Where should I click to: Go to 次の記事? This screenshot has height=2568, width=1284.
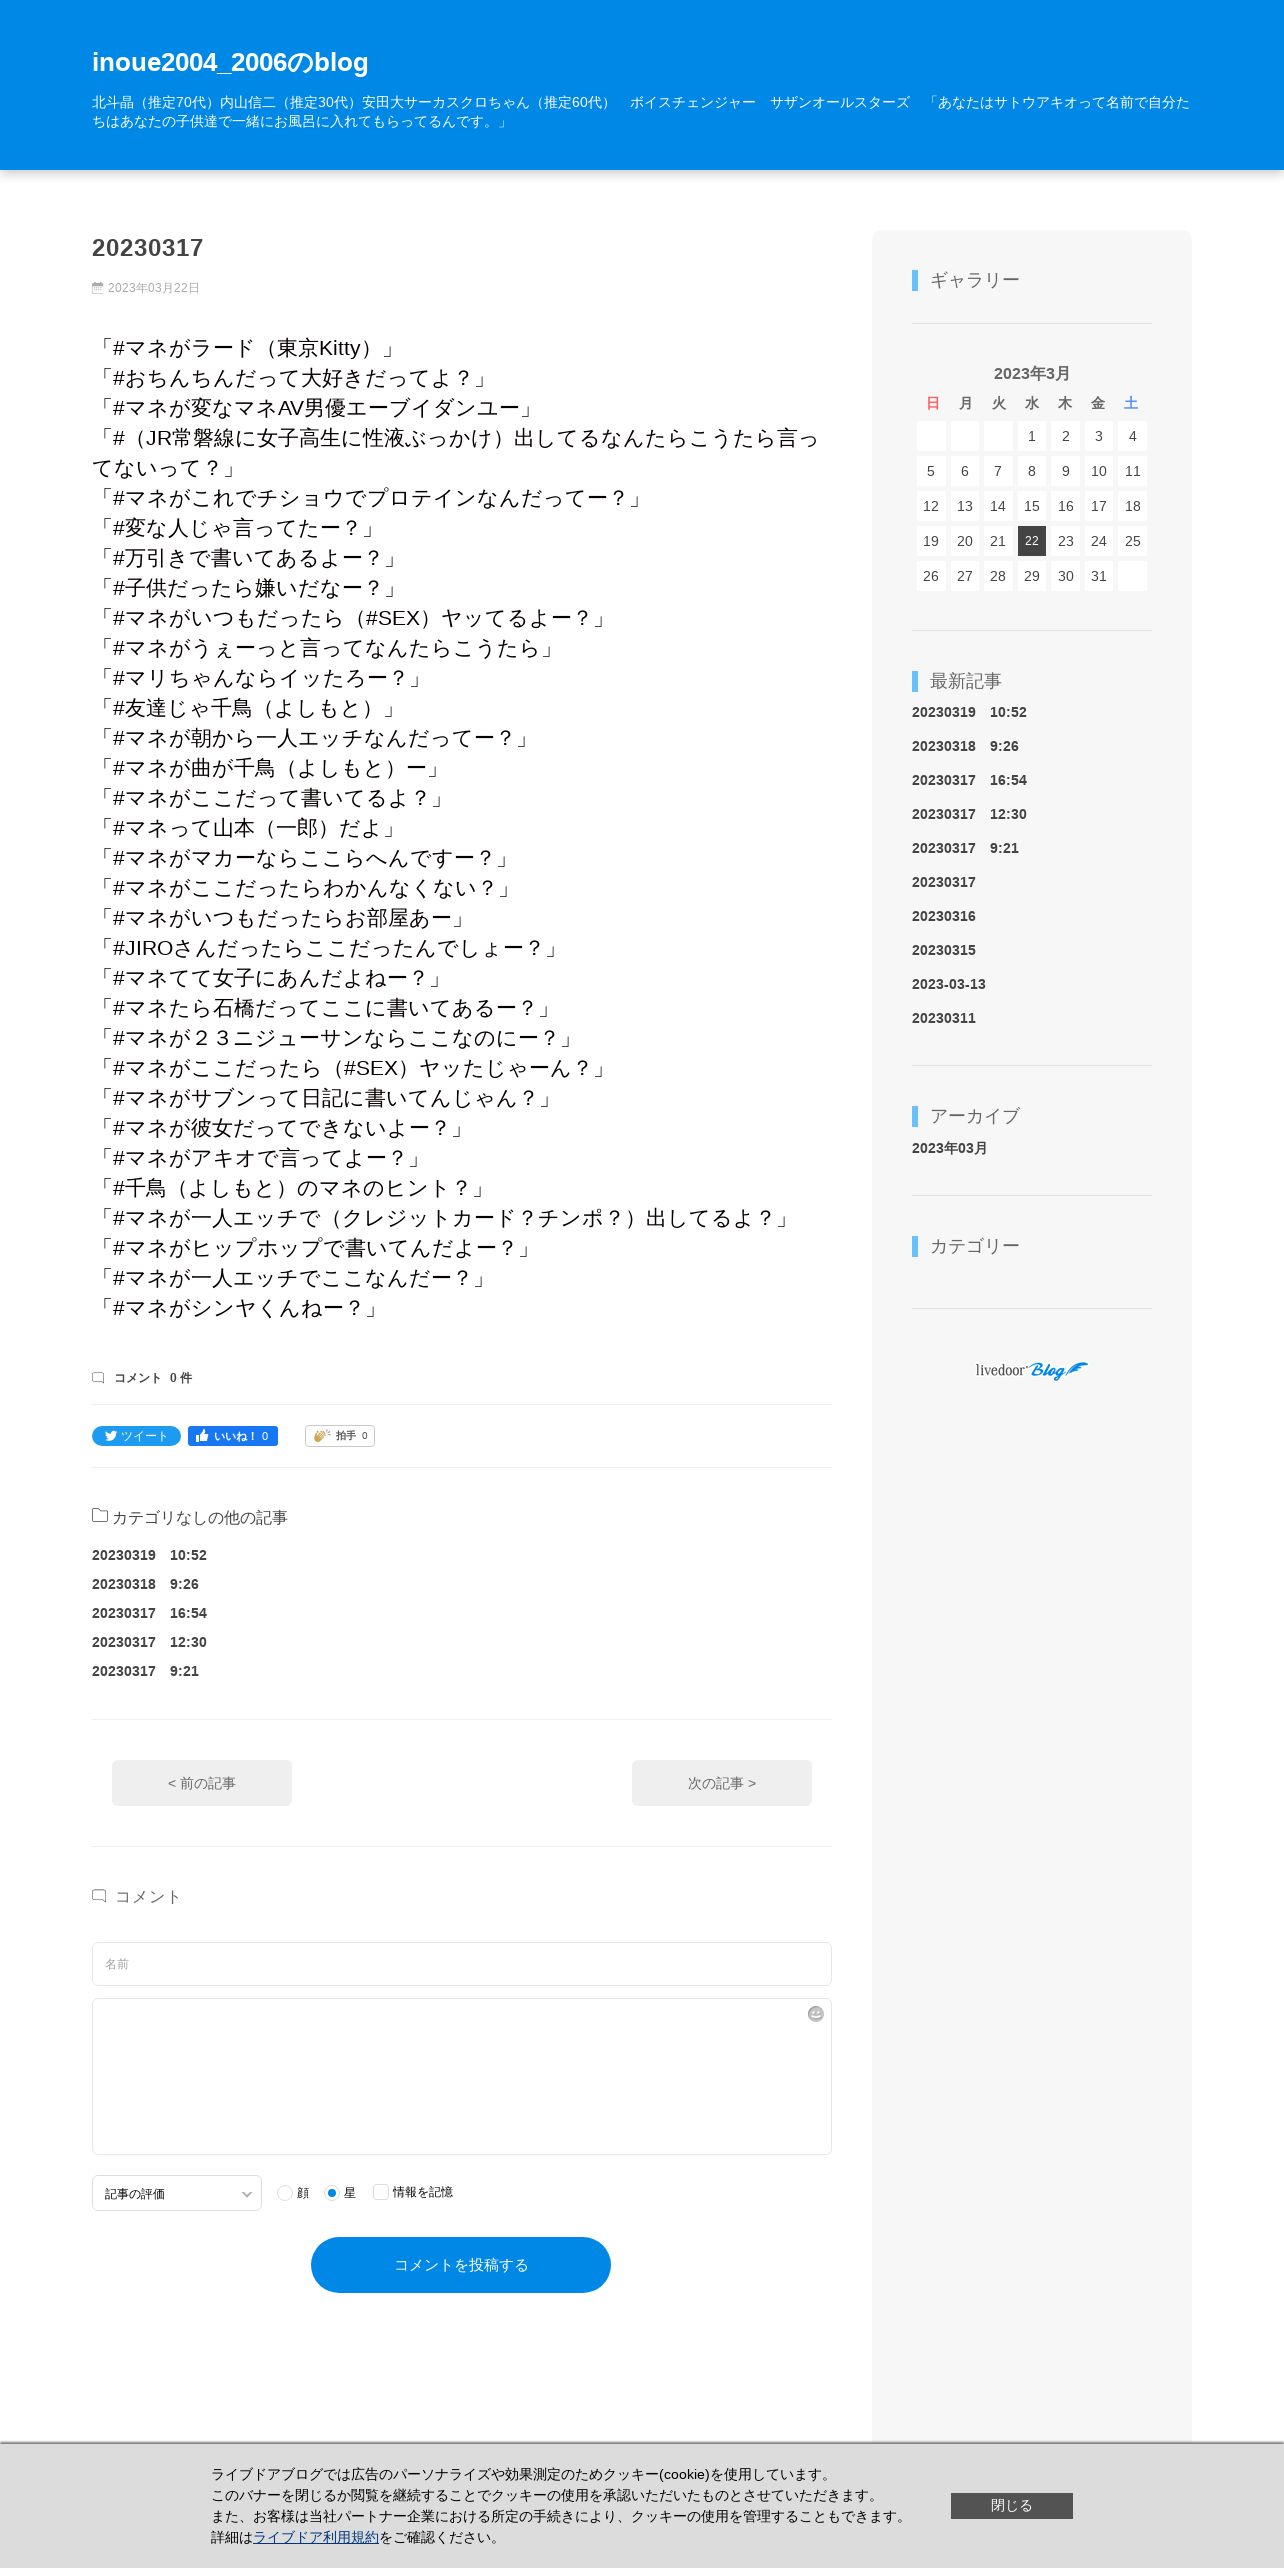(x=722, y=1783)
